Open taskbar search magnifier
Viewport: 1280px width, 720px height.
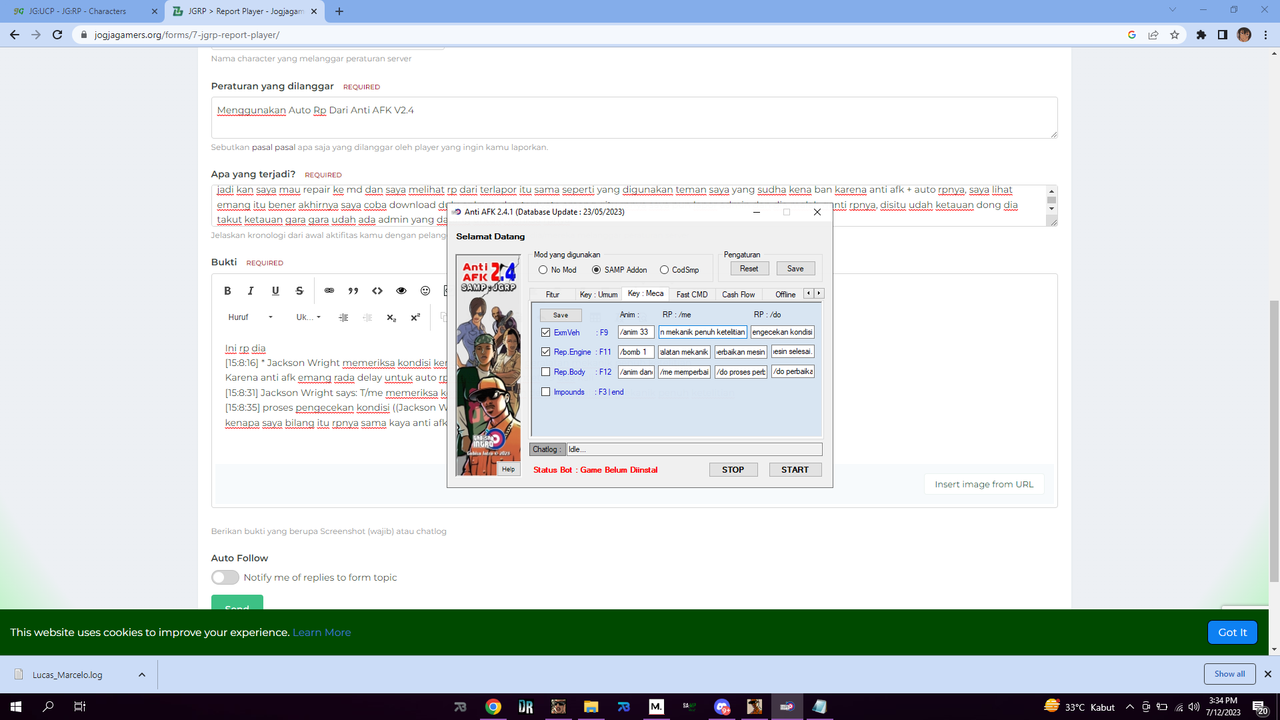click(48, 706)
